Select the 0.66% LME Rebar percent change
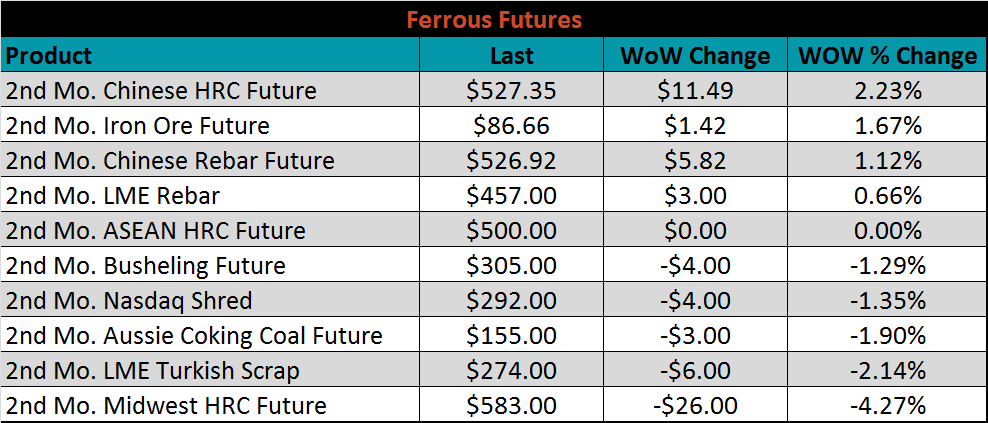Viewport: 988px width, 423px height. pyautogui.click(x=887, y=195)
